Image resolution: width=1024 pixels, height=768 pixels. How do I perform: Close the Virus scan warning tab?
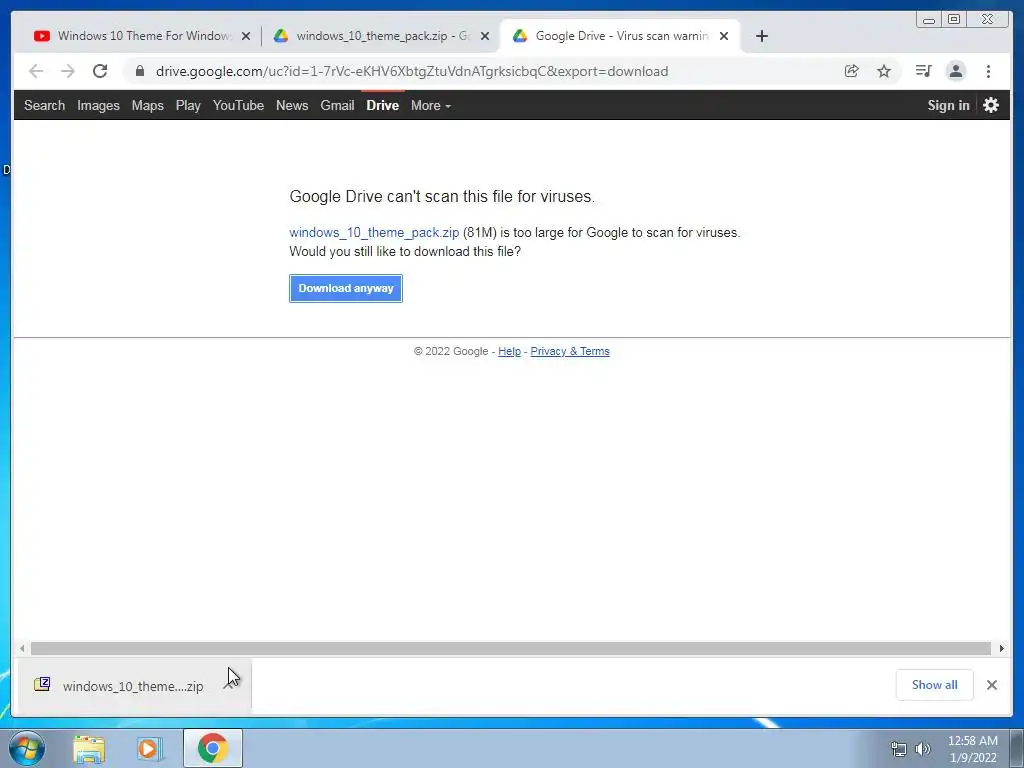(x=724, y=36)
